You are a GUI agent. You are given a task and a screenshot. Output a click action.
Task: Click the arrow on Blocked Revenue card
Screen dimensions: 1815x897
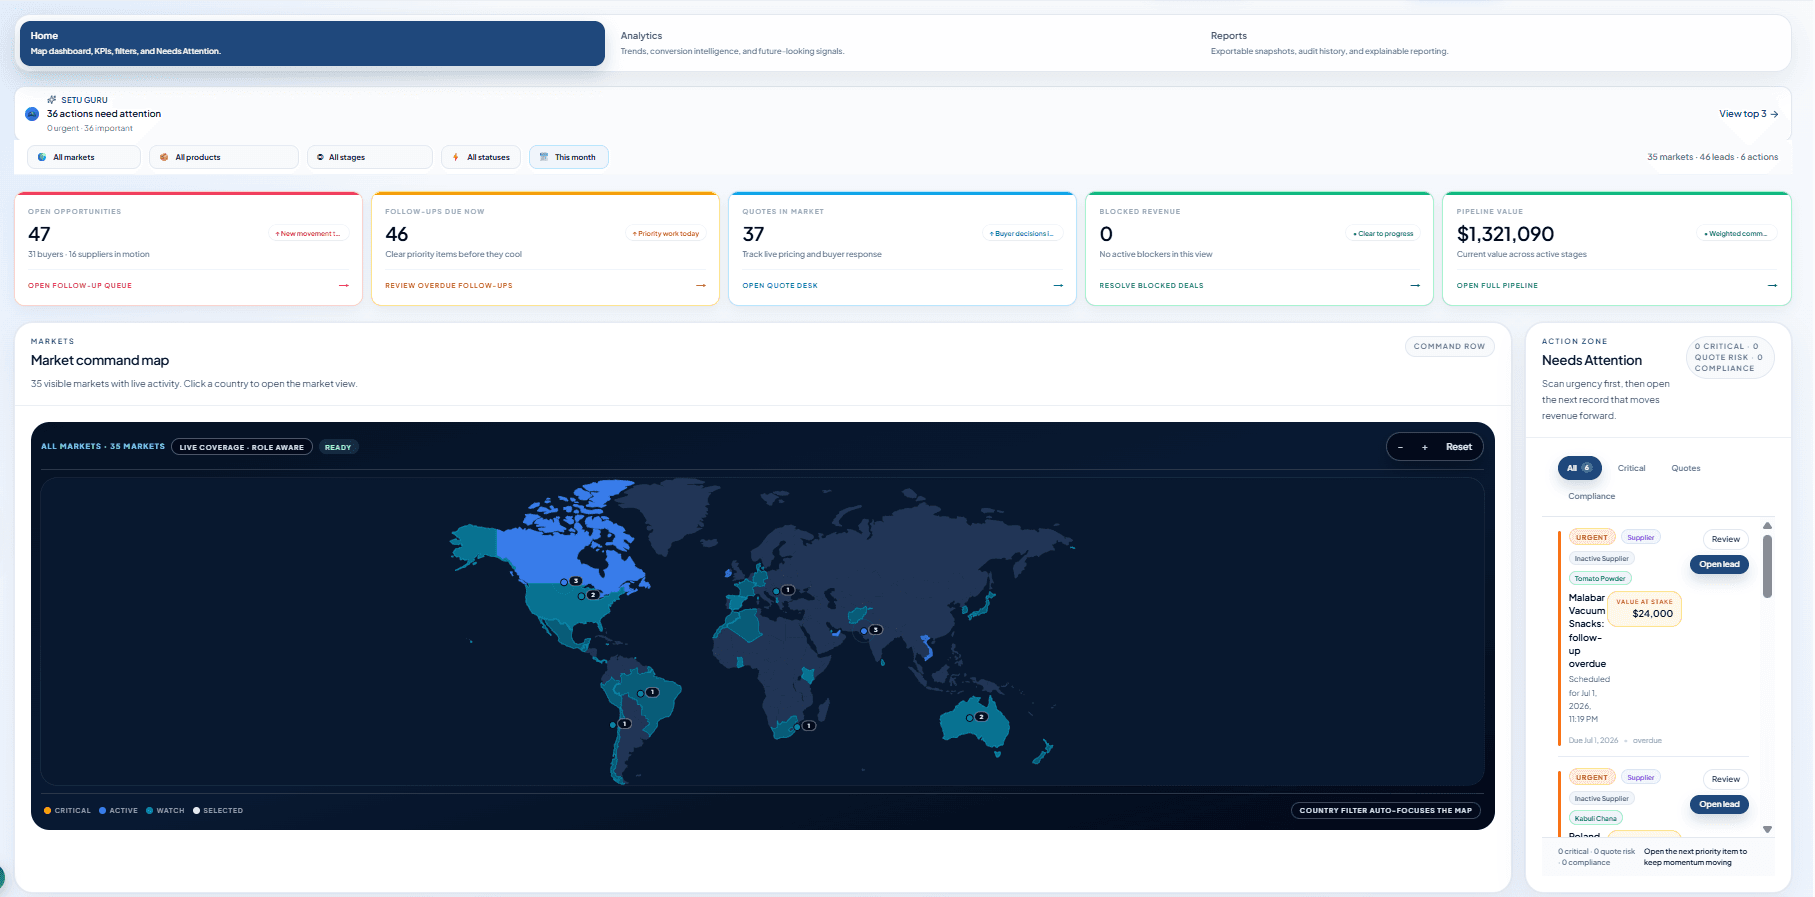click(x=1415, y=286)
